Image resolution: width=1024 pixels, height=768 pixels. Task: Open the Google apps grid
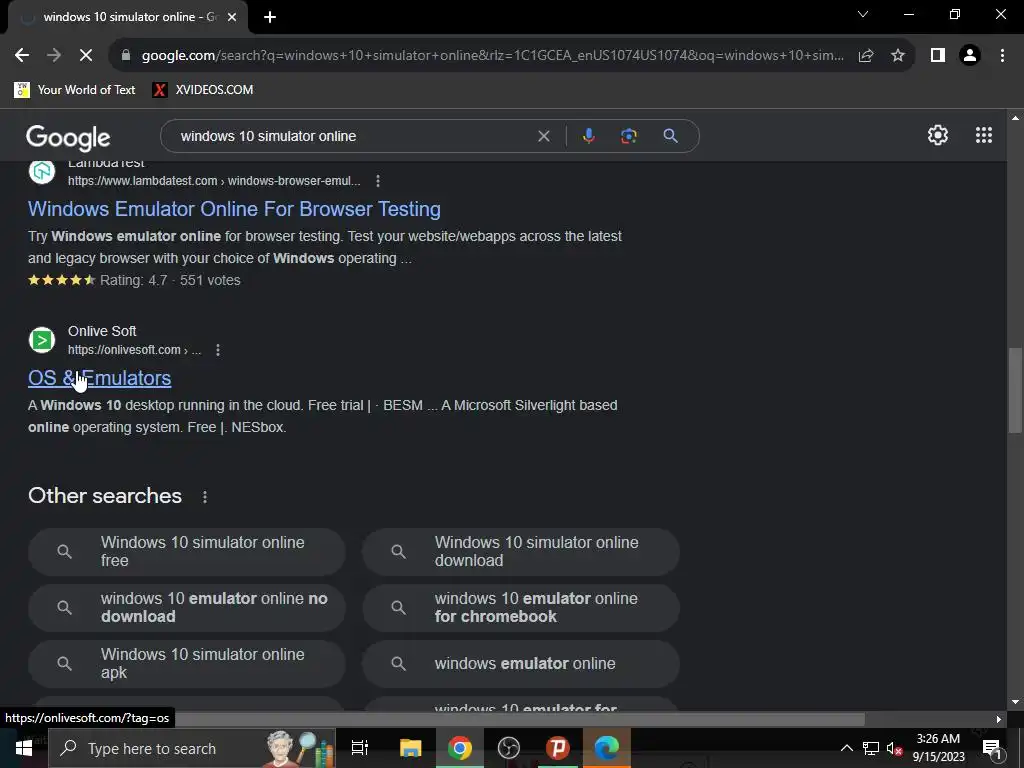(x=984, y=135)
